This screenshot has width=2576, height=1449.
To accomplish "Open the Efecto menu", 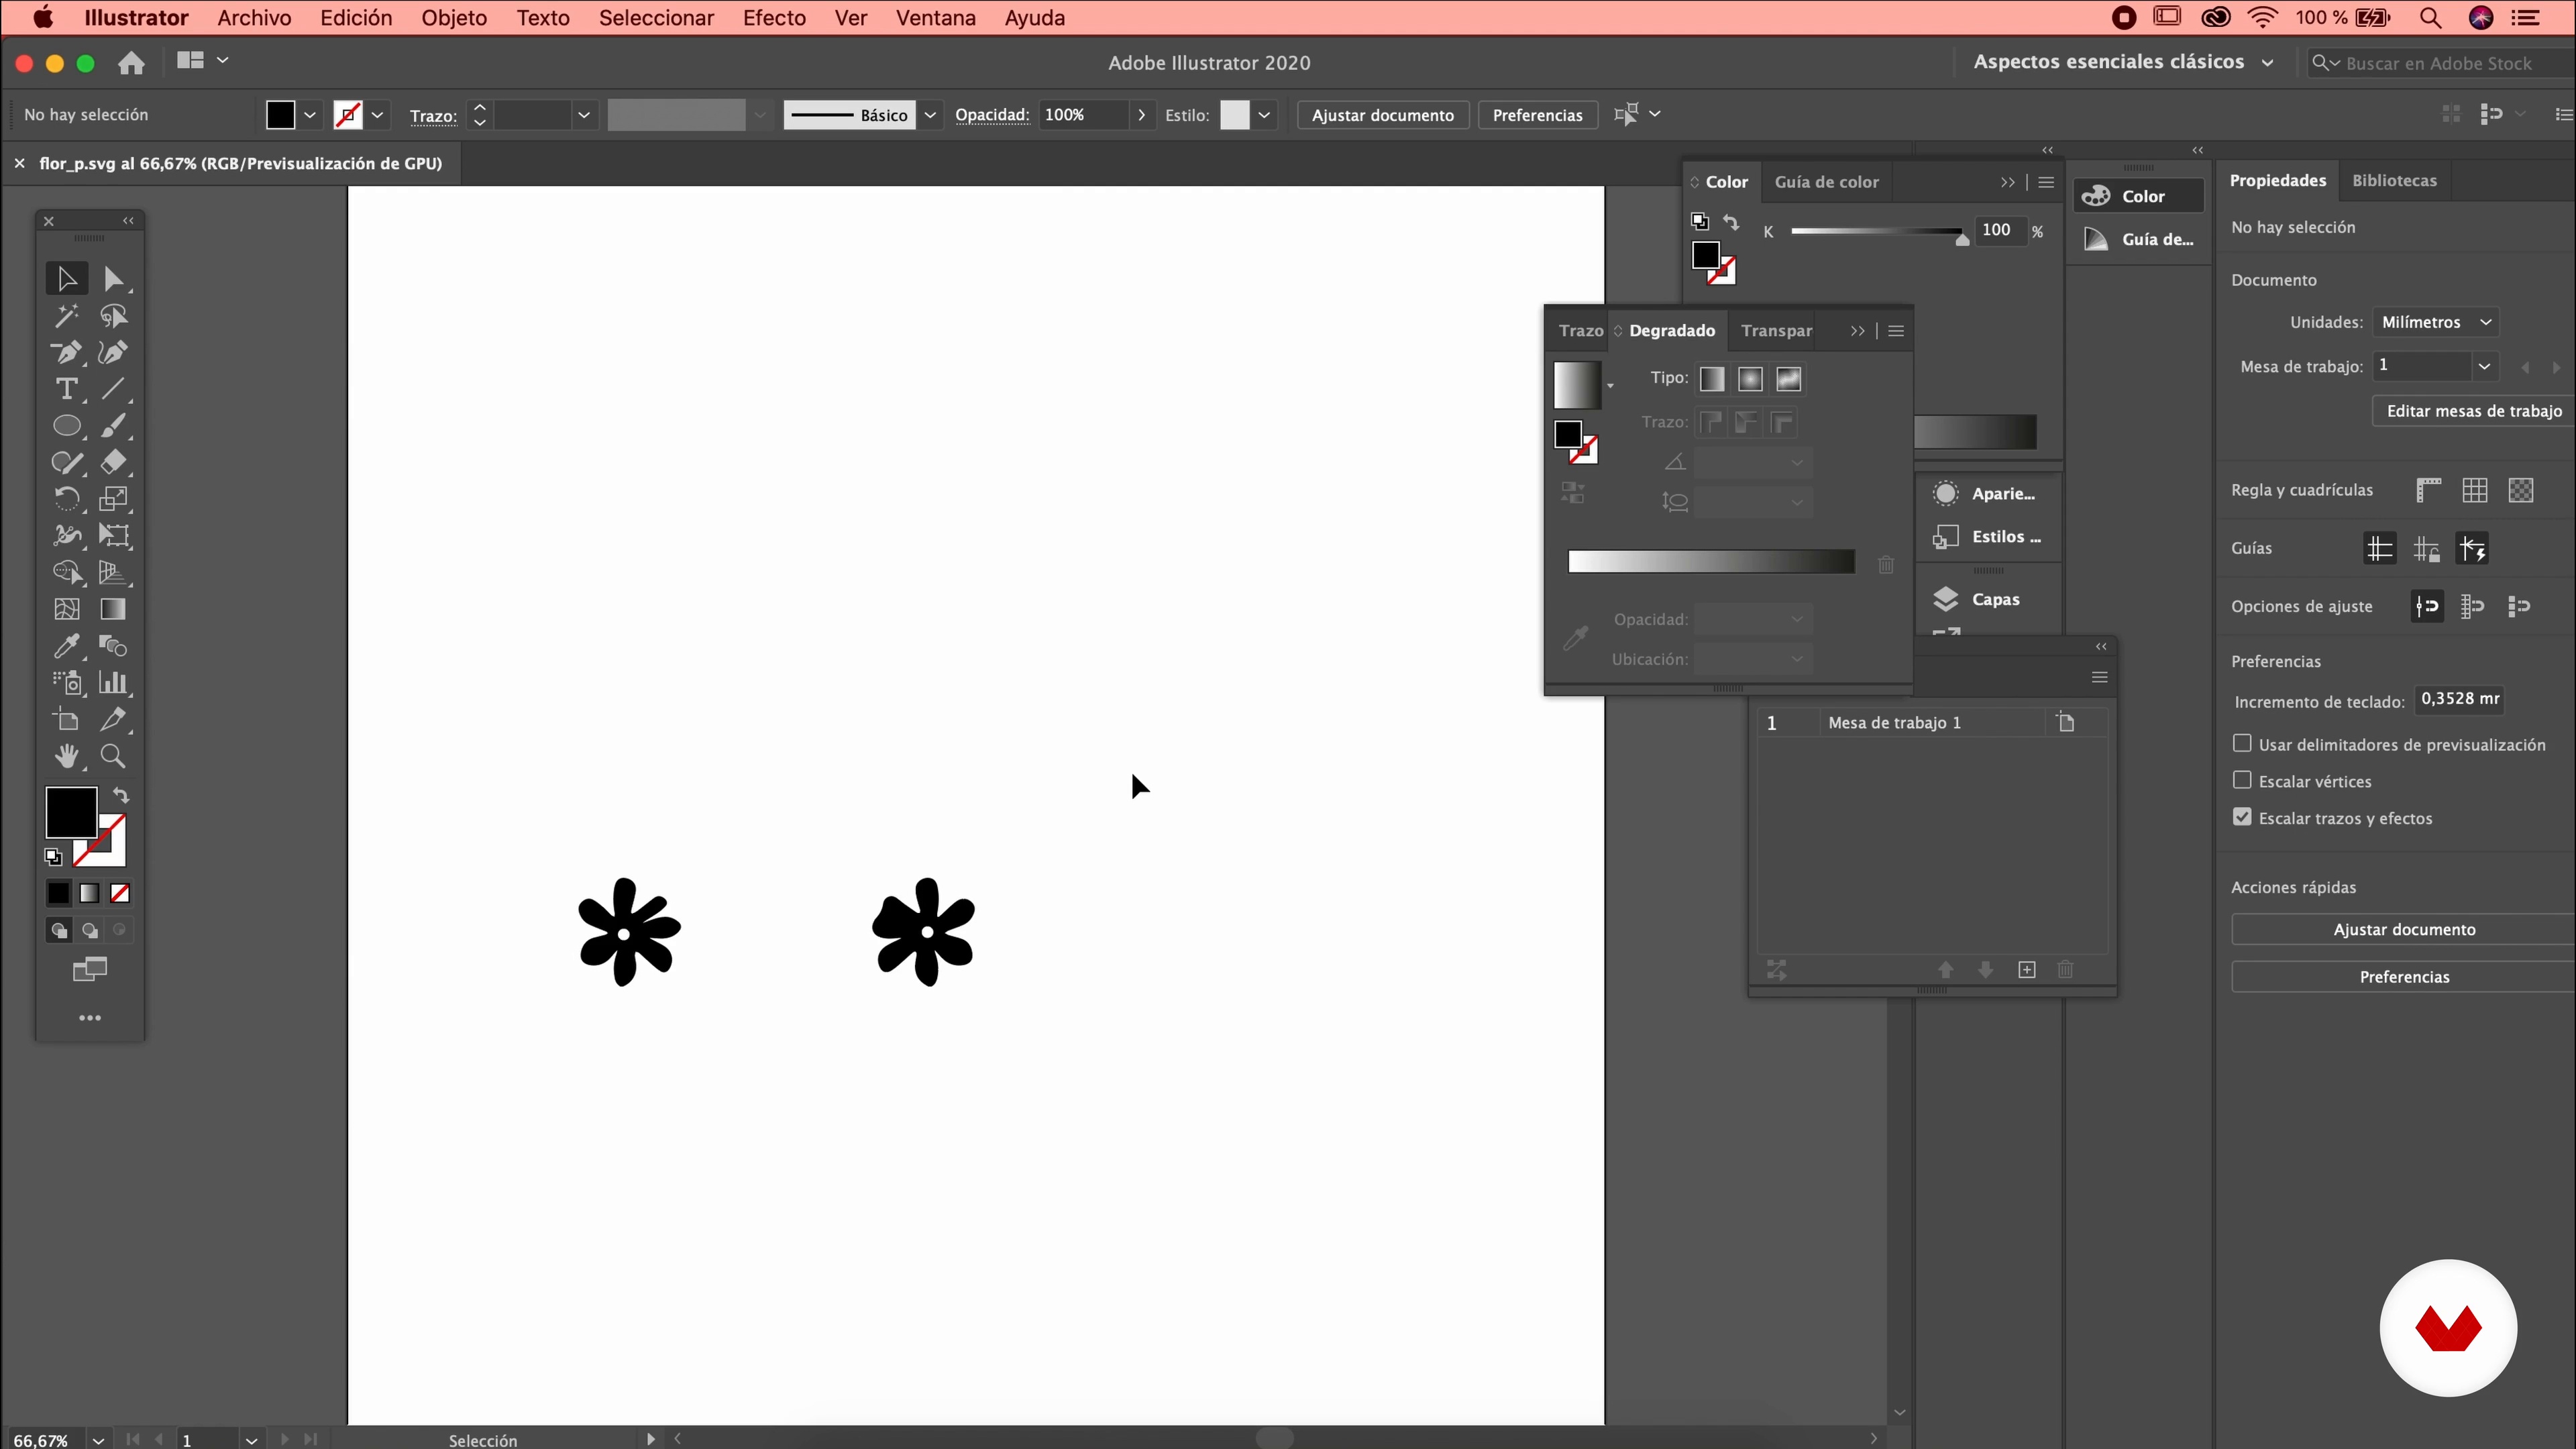I will (x=774, y=18).
